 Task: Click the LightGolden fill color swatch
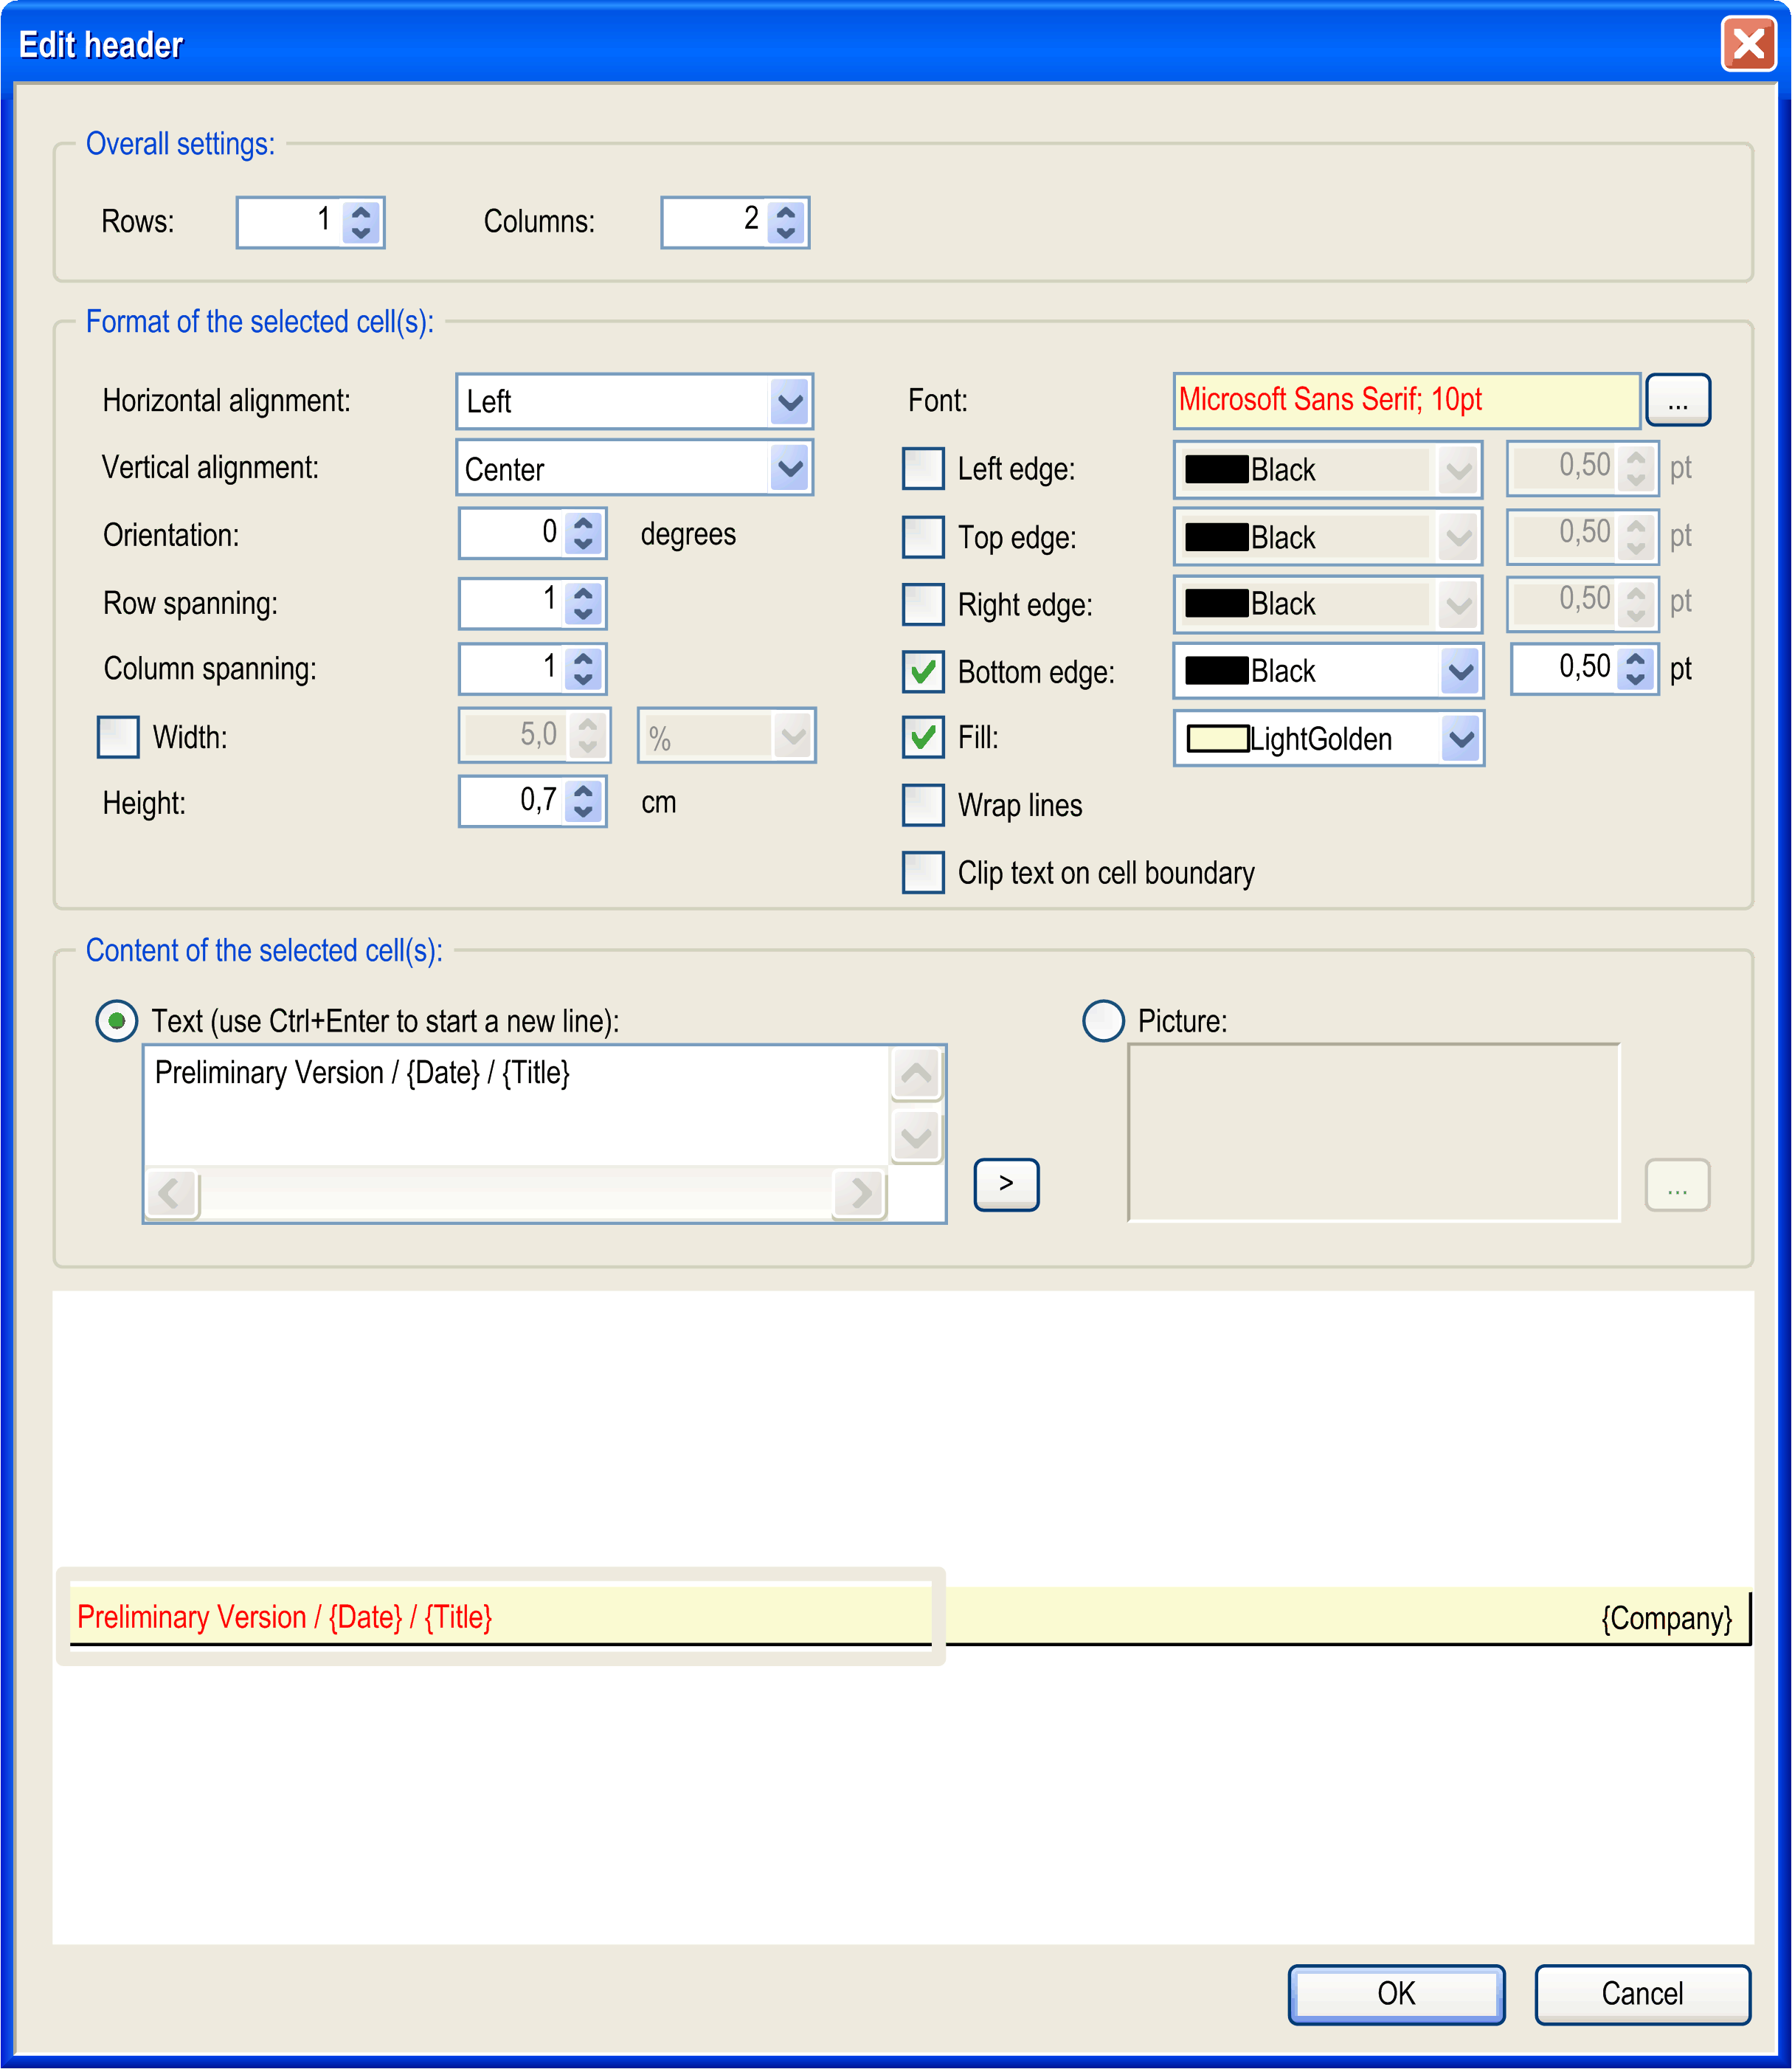click(1217, 739)
